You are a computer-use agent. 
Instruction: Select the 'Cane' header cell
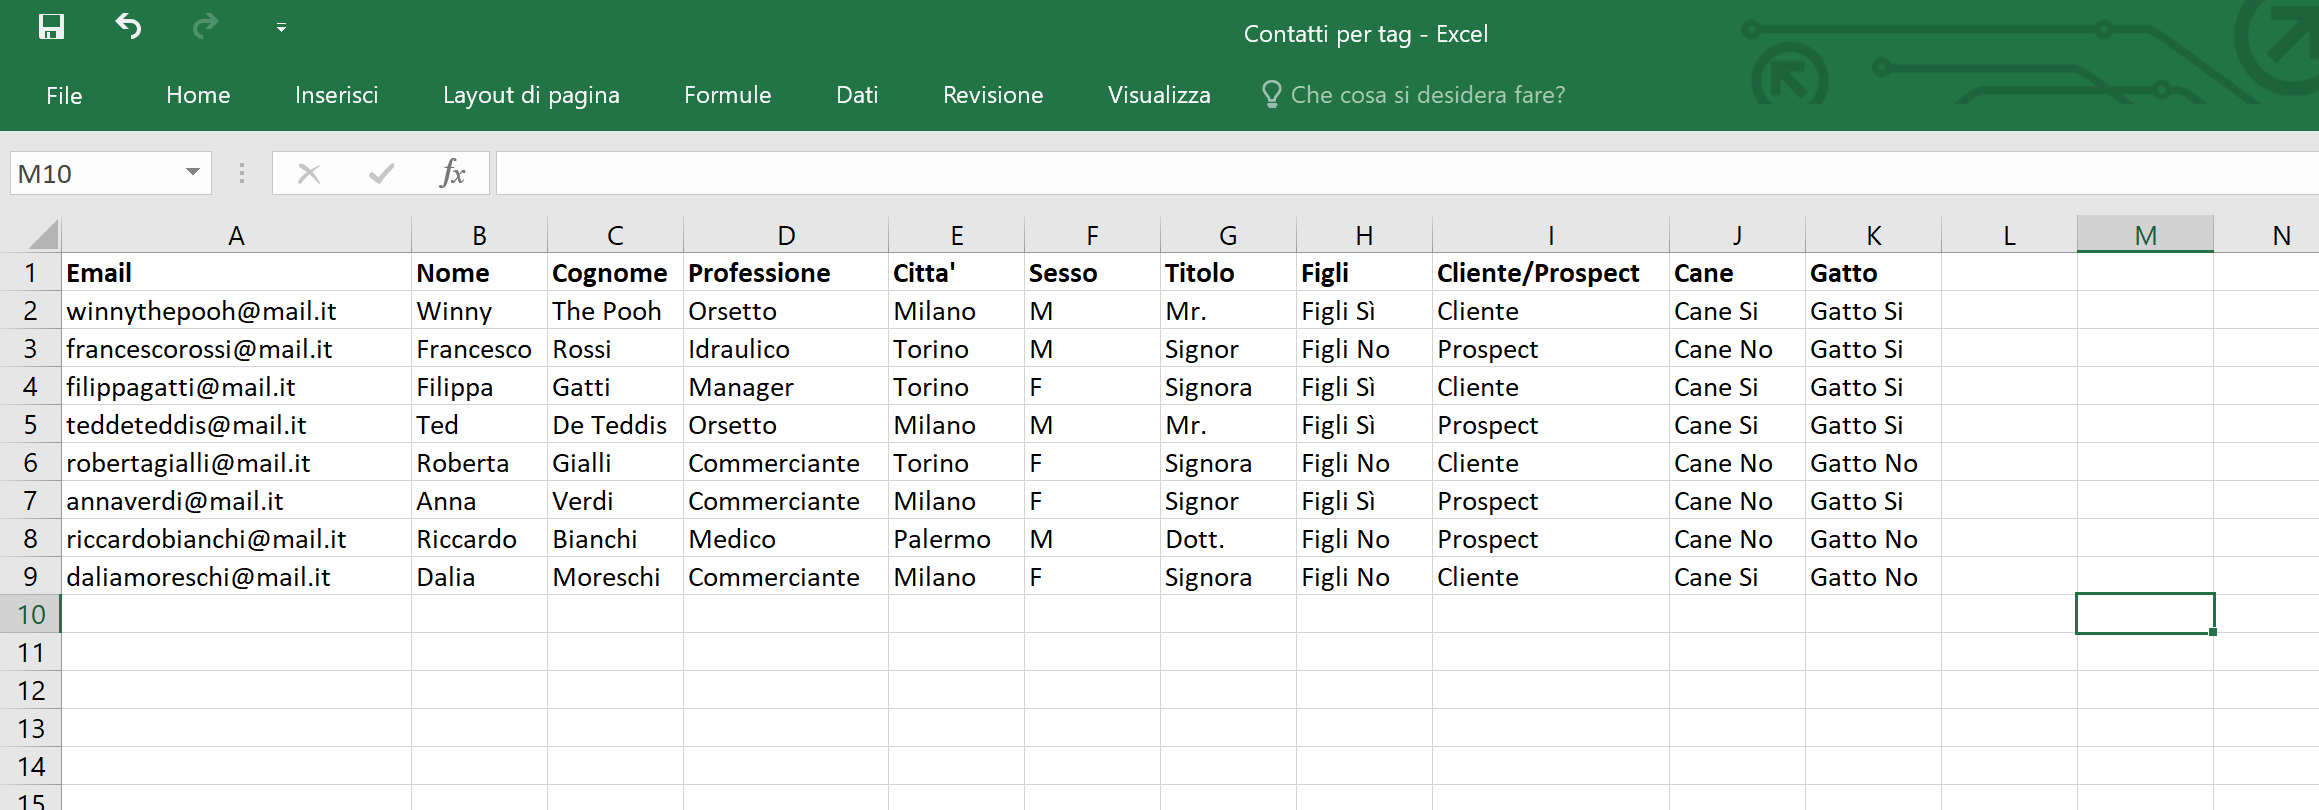tap(1737, 273)
